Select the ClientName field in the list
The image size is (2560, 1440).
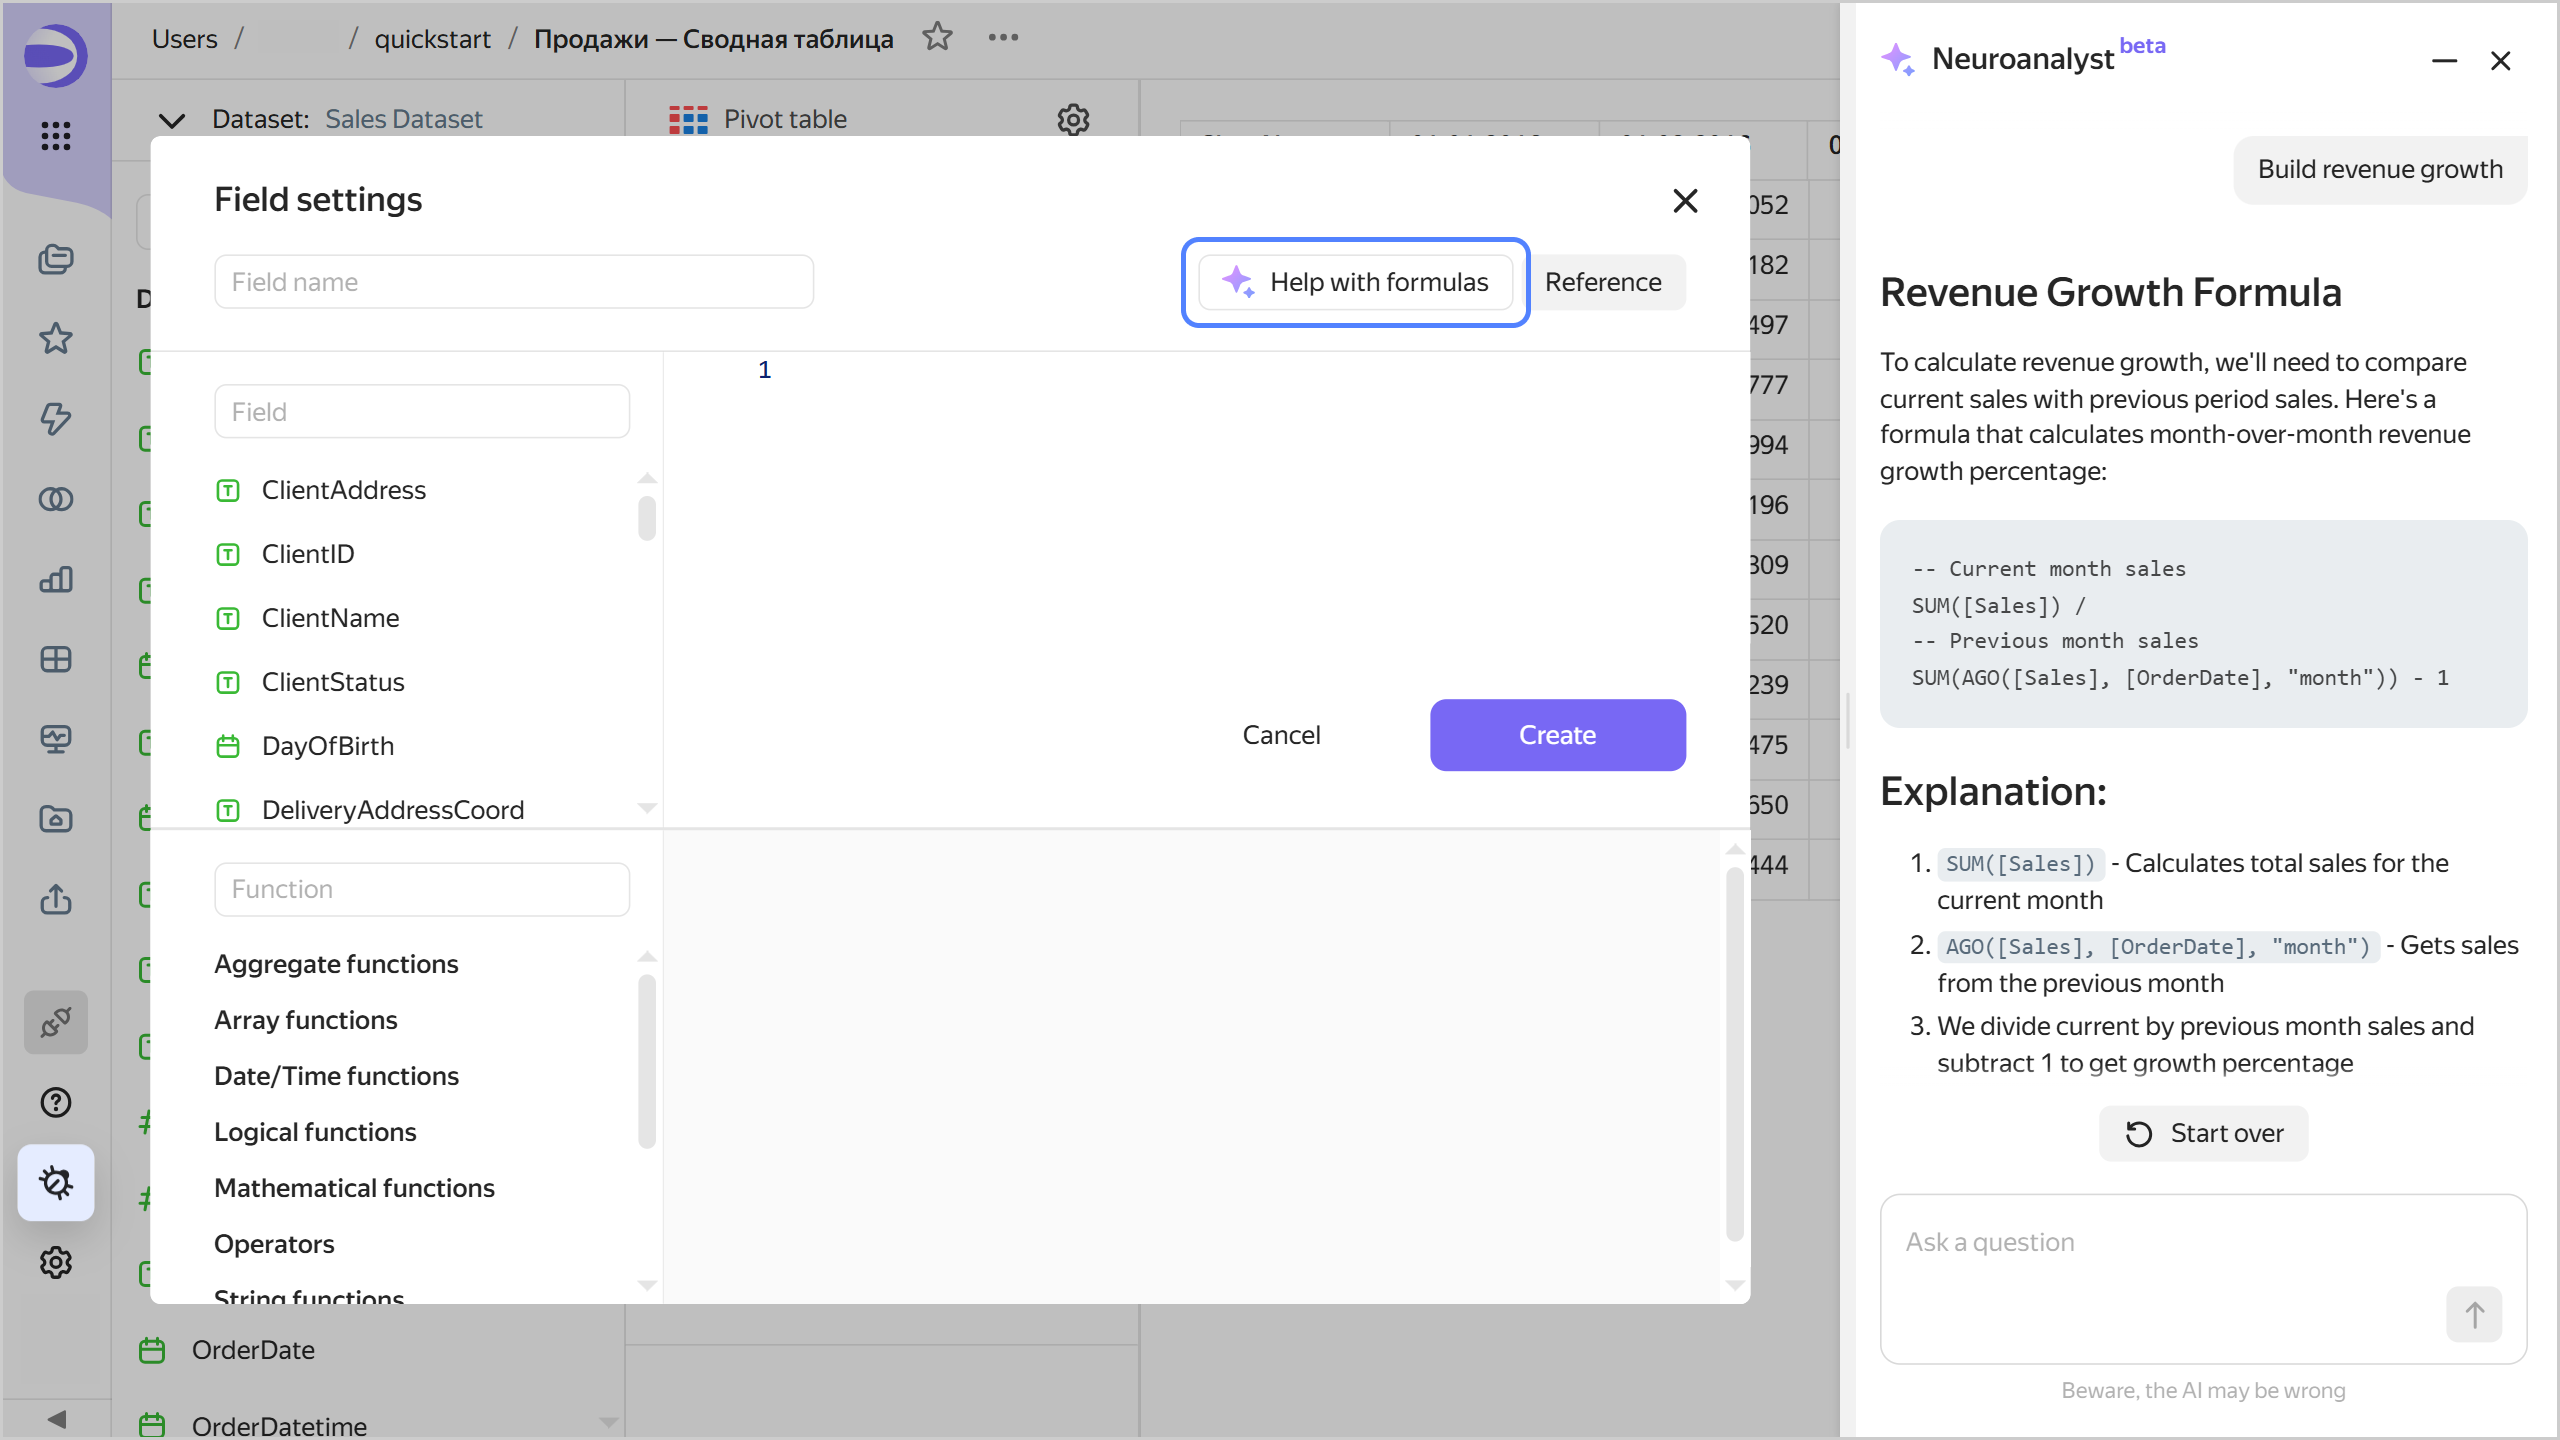330,618
